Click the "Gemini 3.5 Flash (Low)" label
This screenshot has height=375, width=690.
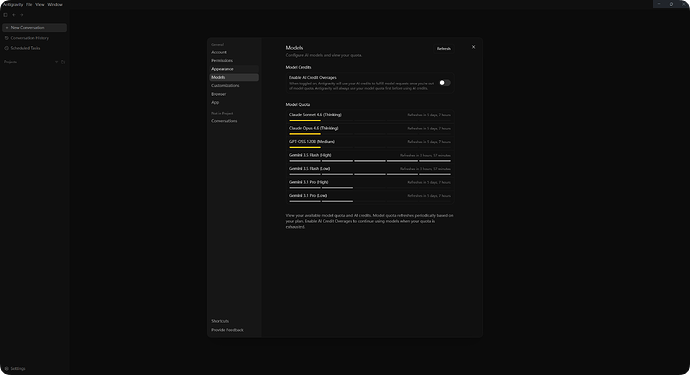tap(309, 169)
